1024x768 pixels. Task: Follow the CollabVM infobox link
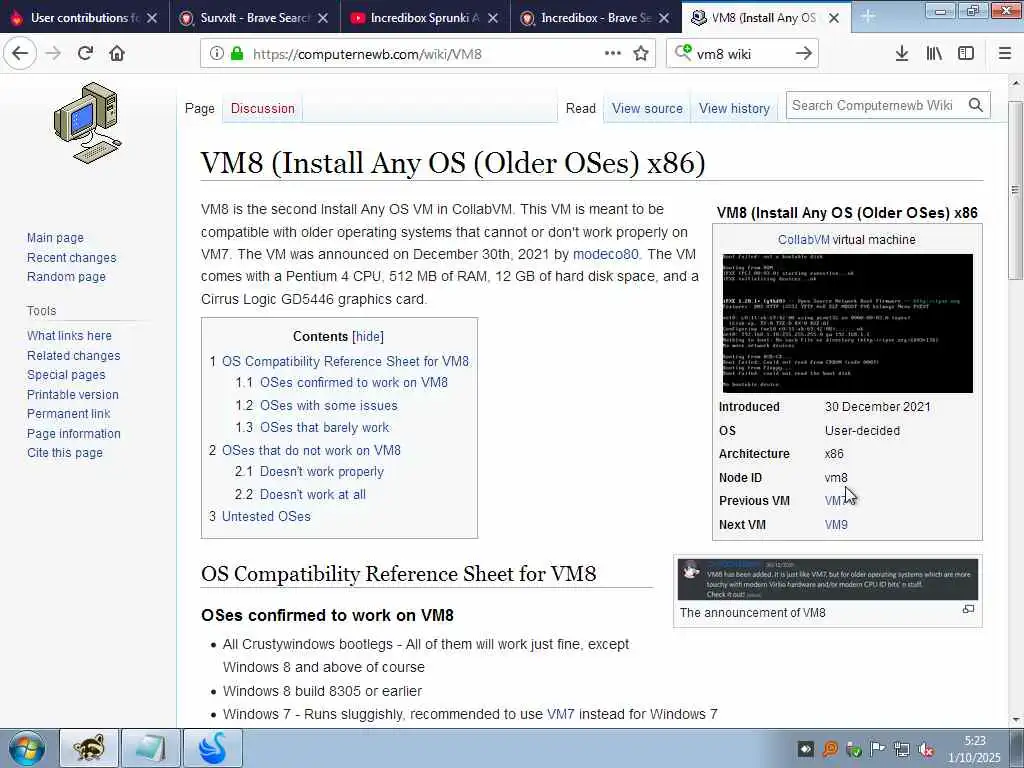[803, 240]
